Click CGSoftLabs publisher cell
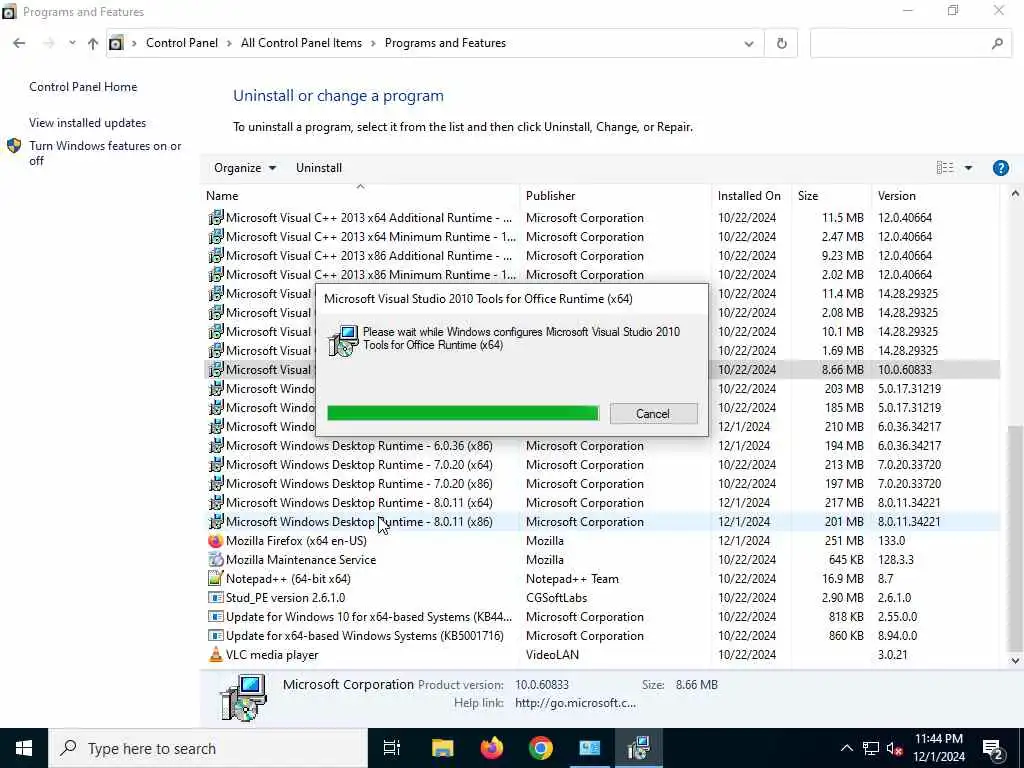 coord(556,598)
